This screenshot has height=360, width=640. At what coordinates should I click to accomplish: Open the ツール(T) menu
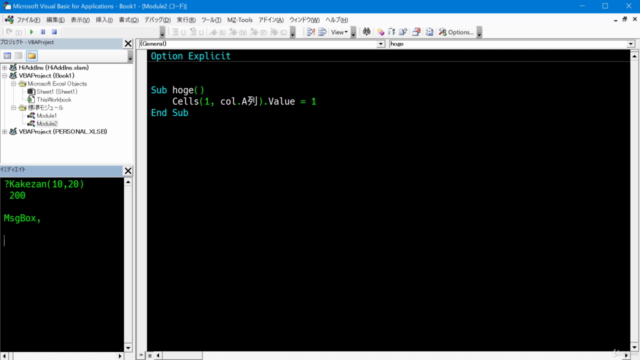click(211, 20)
